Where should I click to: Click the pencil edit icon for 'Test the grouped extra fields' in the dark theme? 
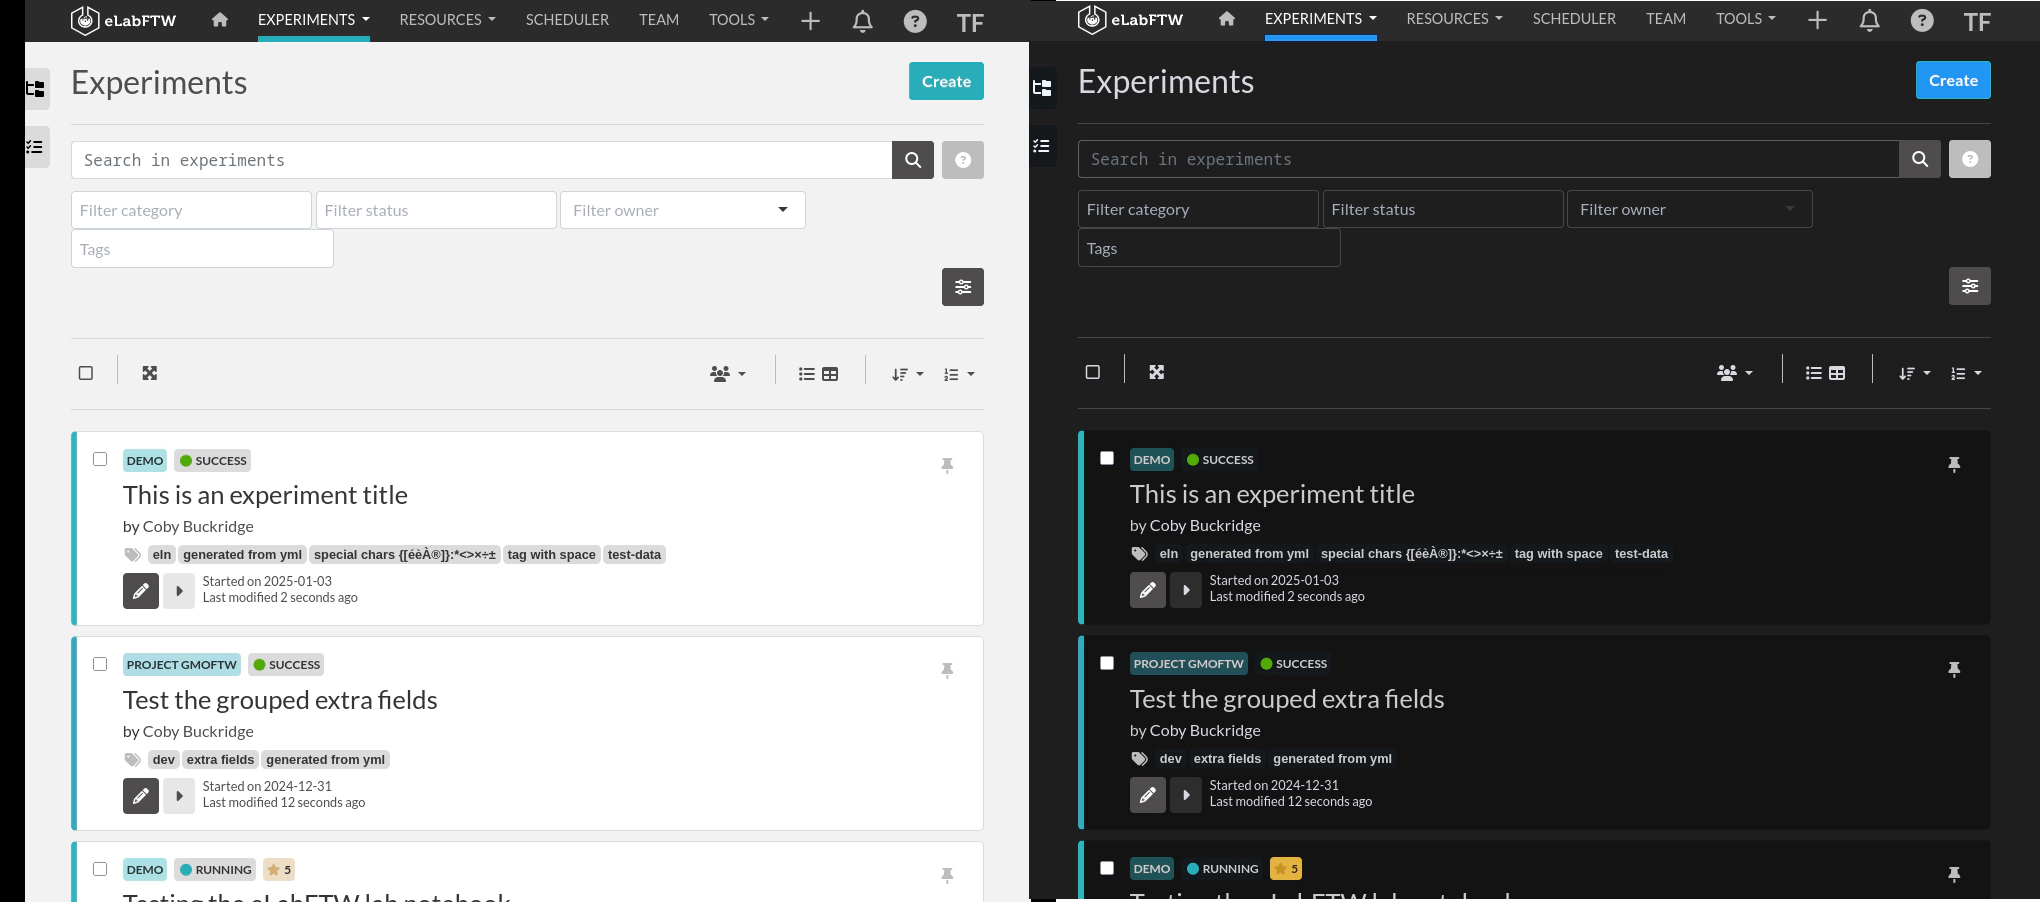(x=1147, y=795)
